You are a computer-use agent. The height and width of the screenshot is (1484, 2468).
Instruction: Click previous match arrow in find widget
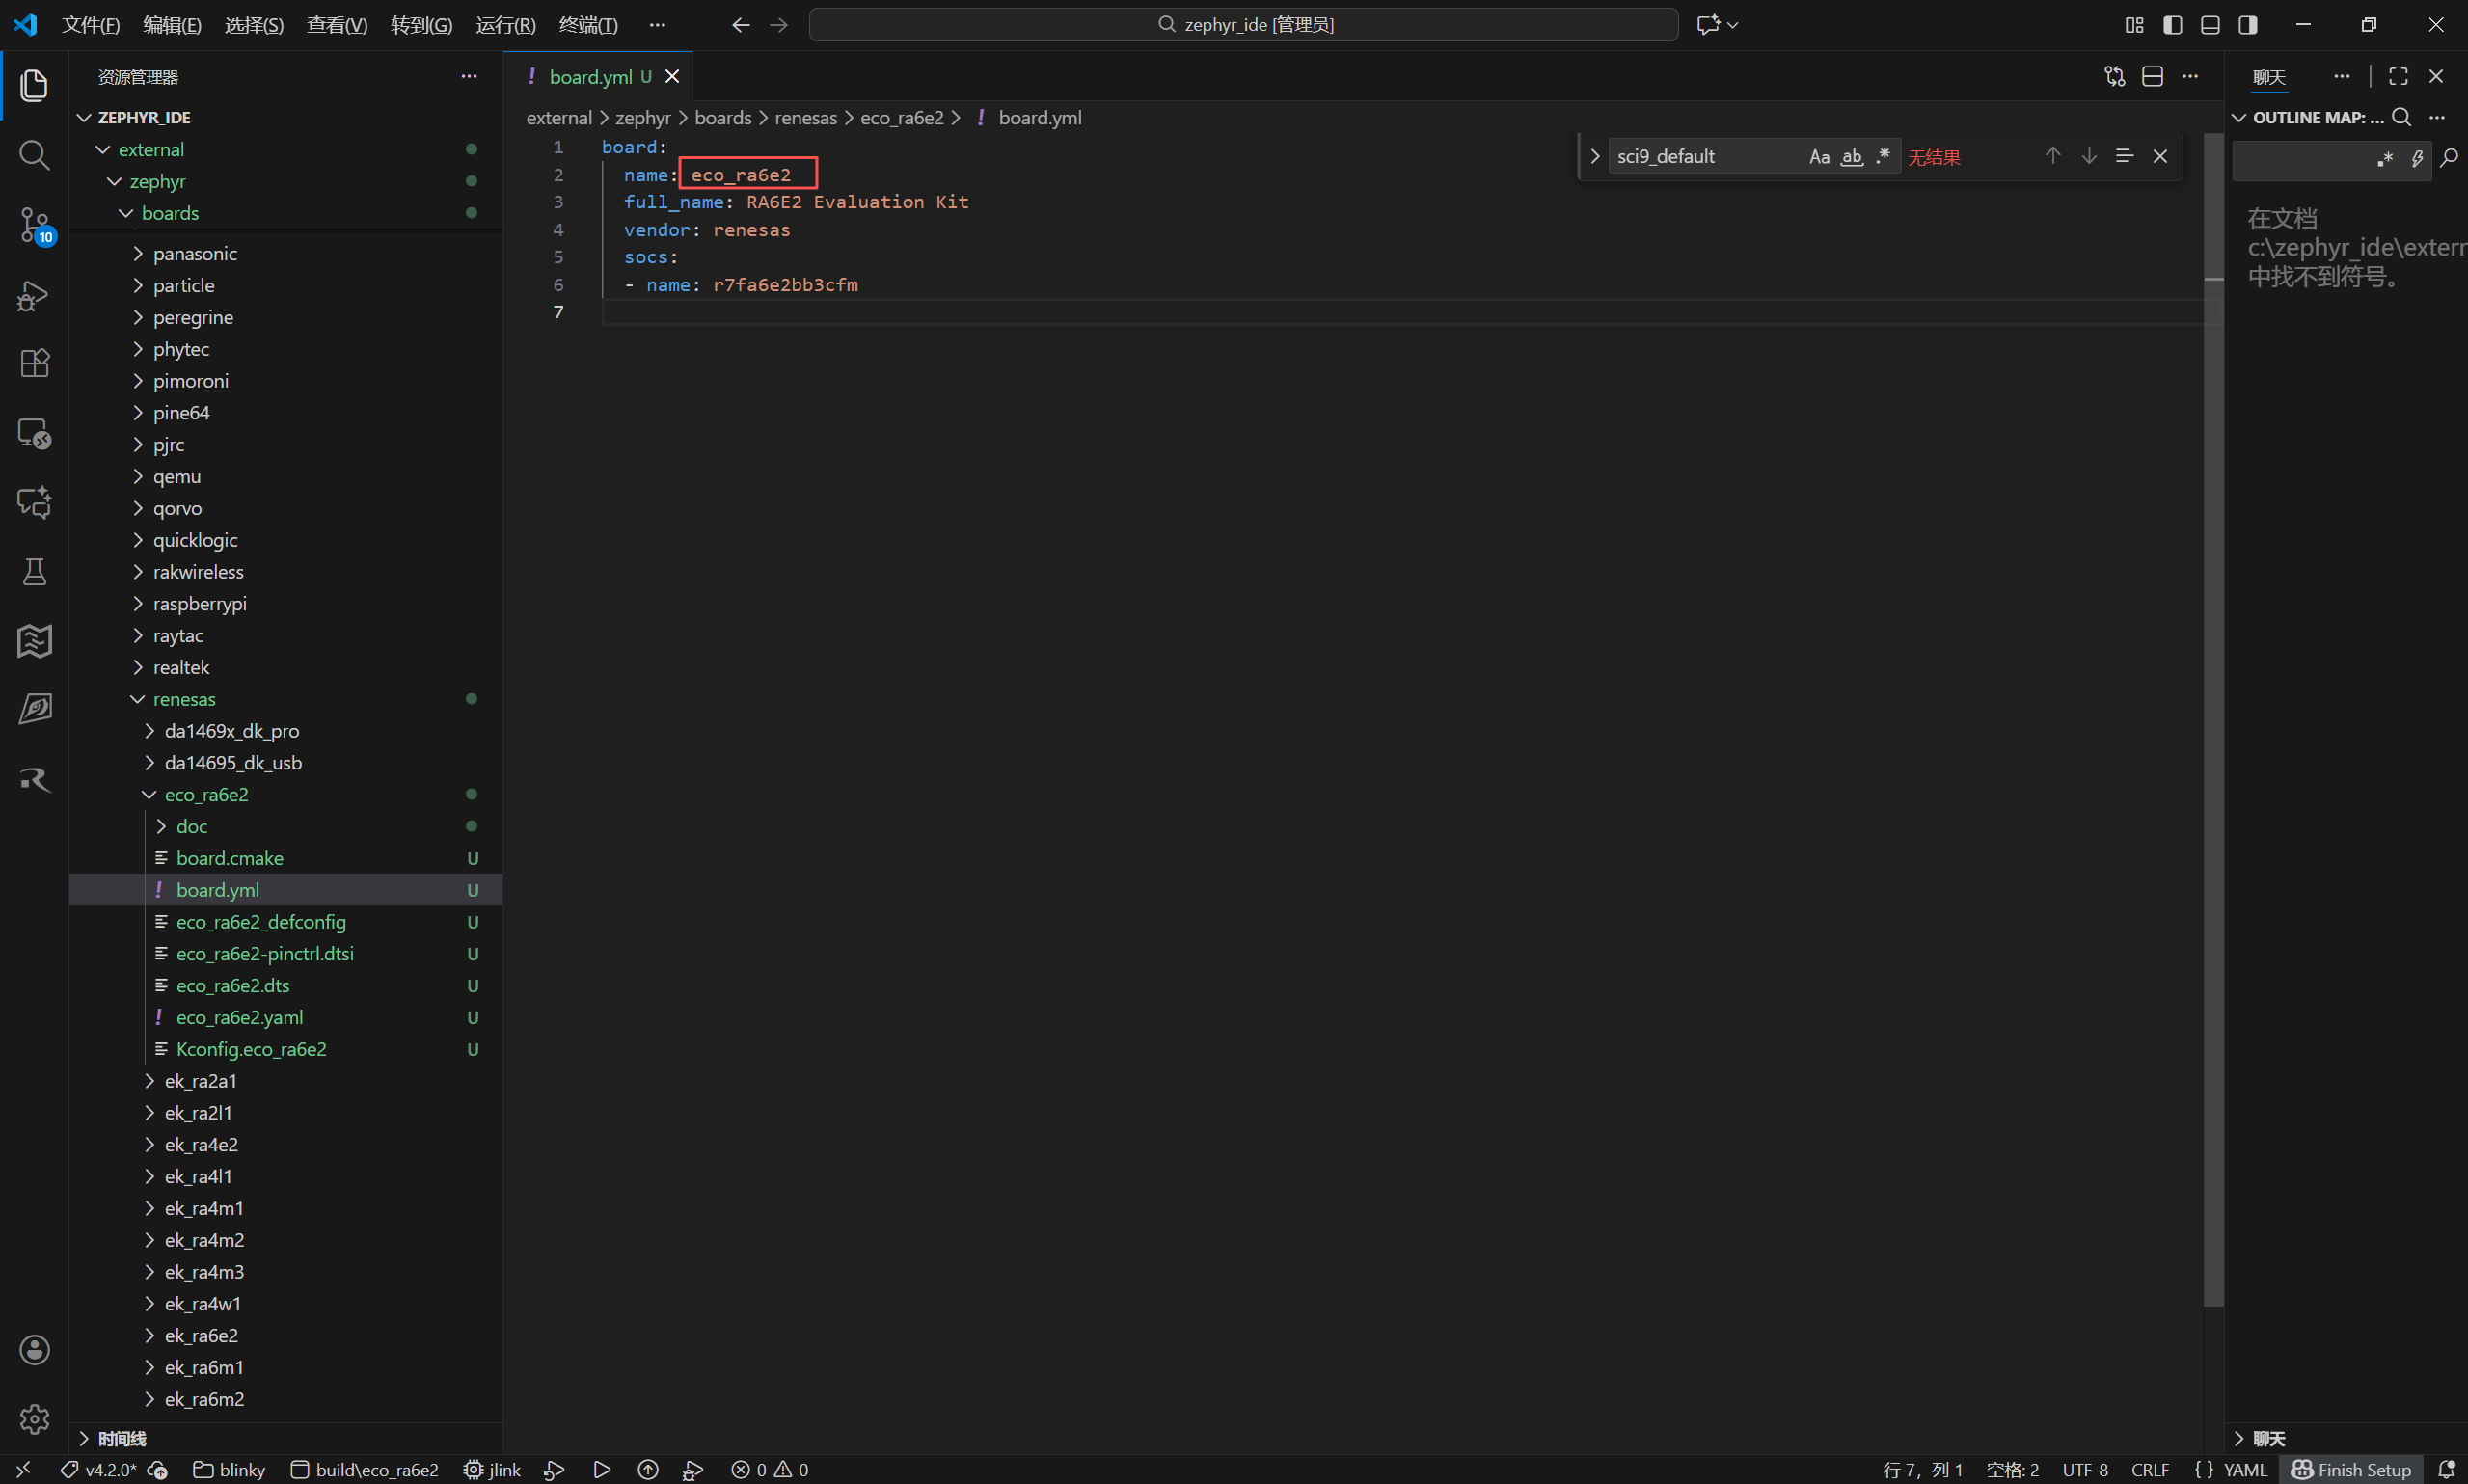pos(2052,156)
